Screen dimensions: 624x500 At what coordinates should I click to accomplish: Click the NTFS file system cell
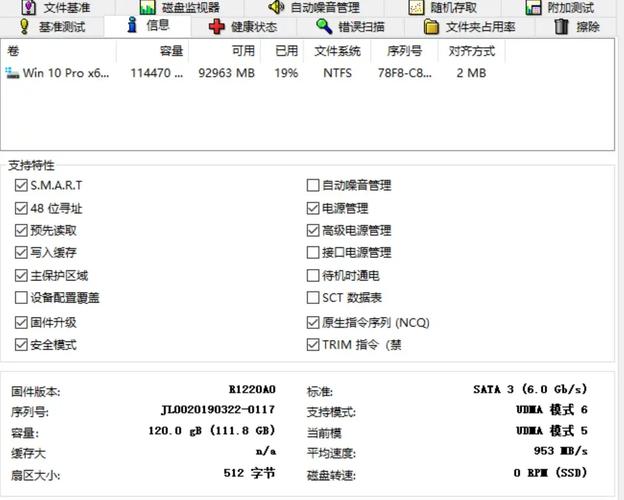coord(337,73)
